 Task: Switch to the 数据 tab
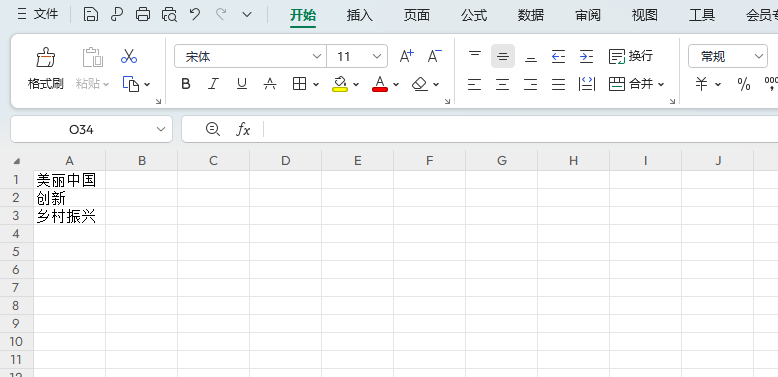[531, 15]
